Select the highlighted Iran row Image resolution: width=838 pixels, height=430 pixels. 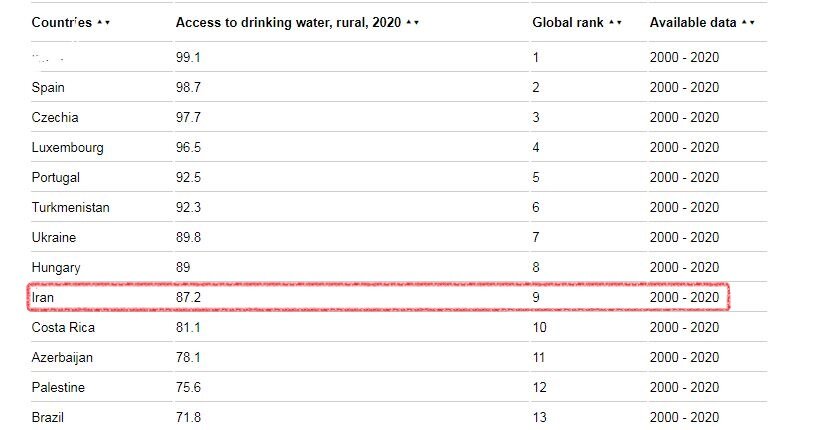[378, 298]
